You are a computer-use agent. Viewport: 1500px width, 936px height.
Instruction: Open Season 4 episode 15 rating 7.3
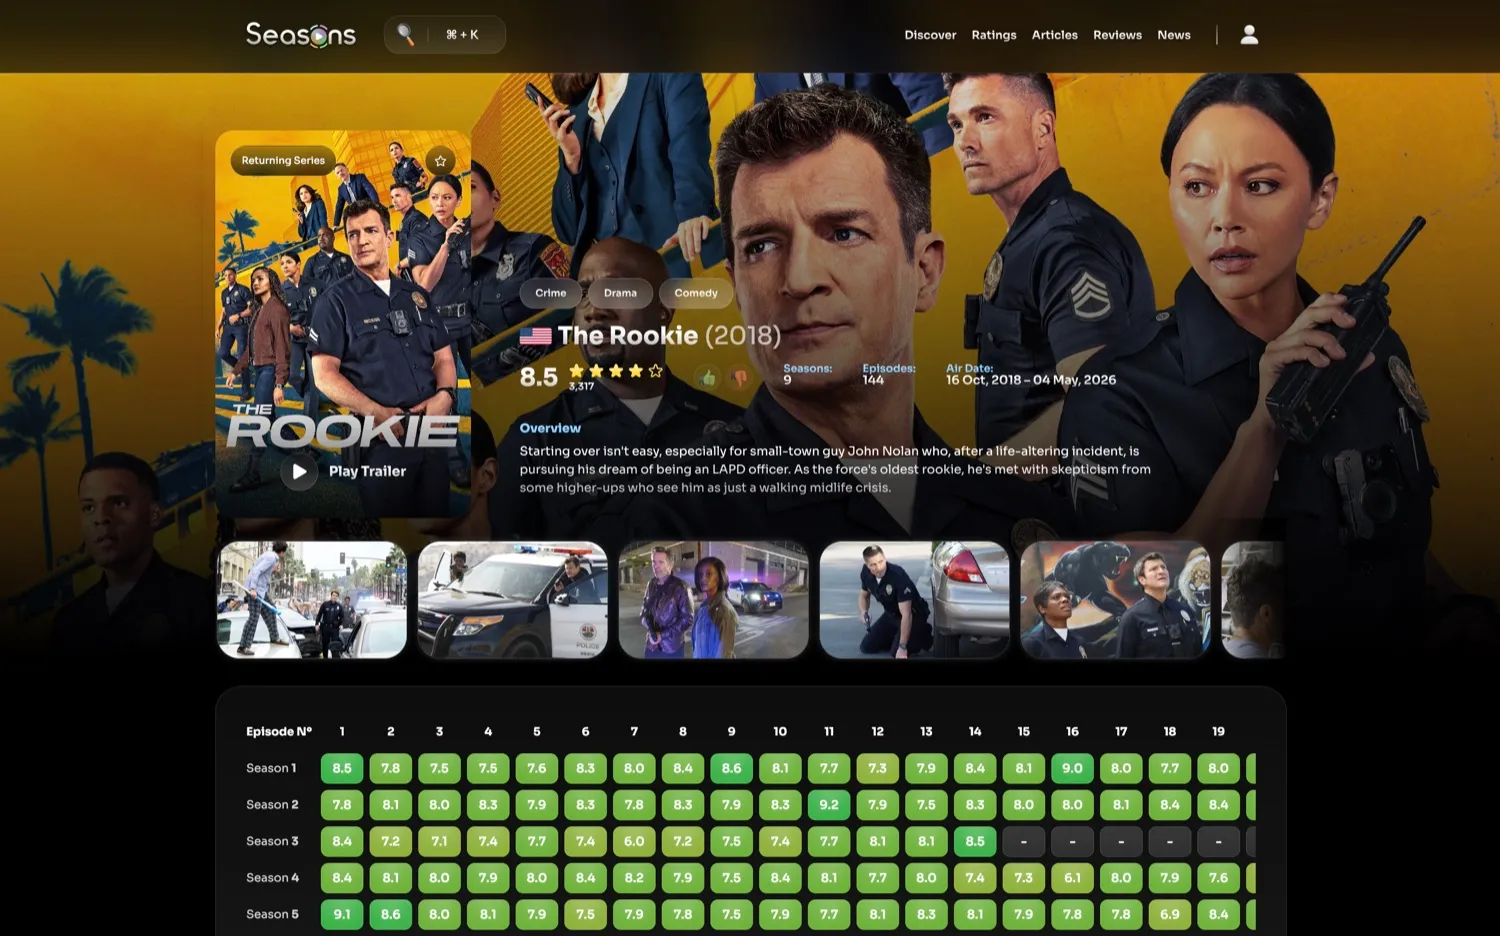click(1024, 878)
